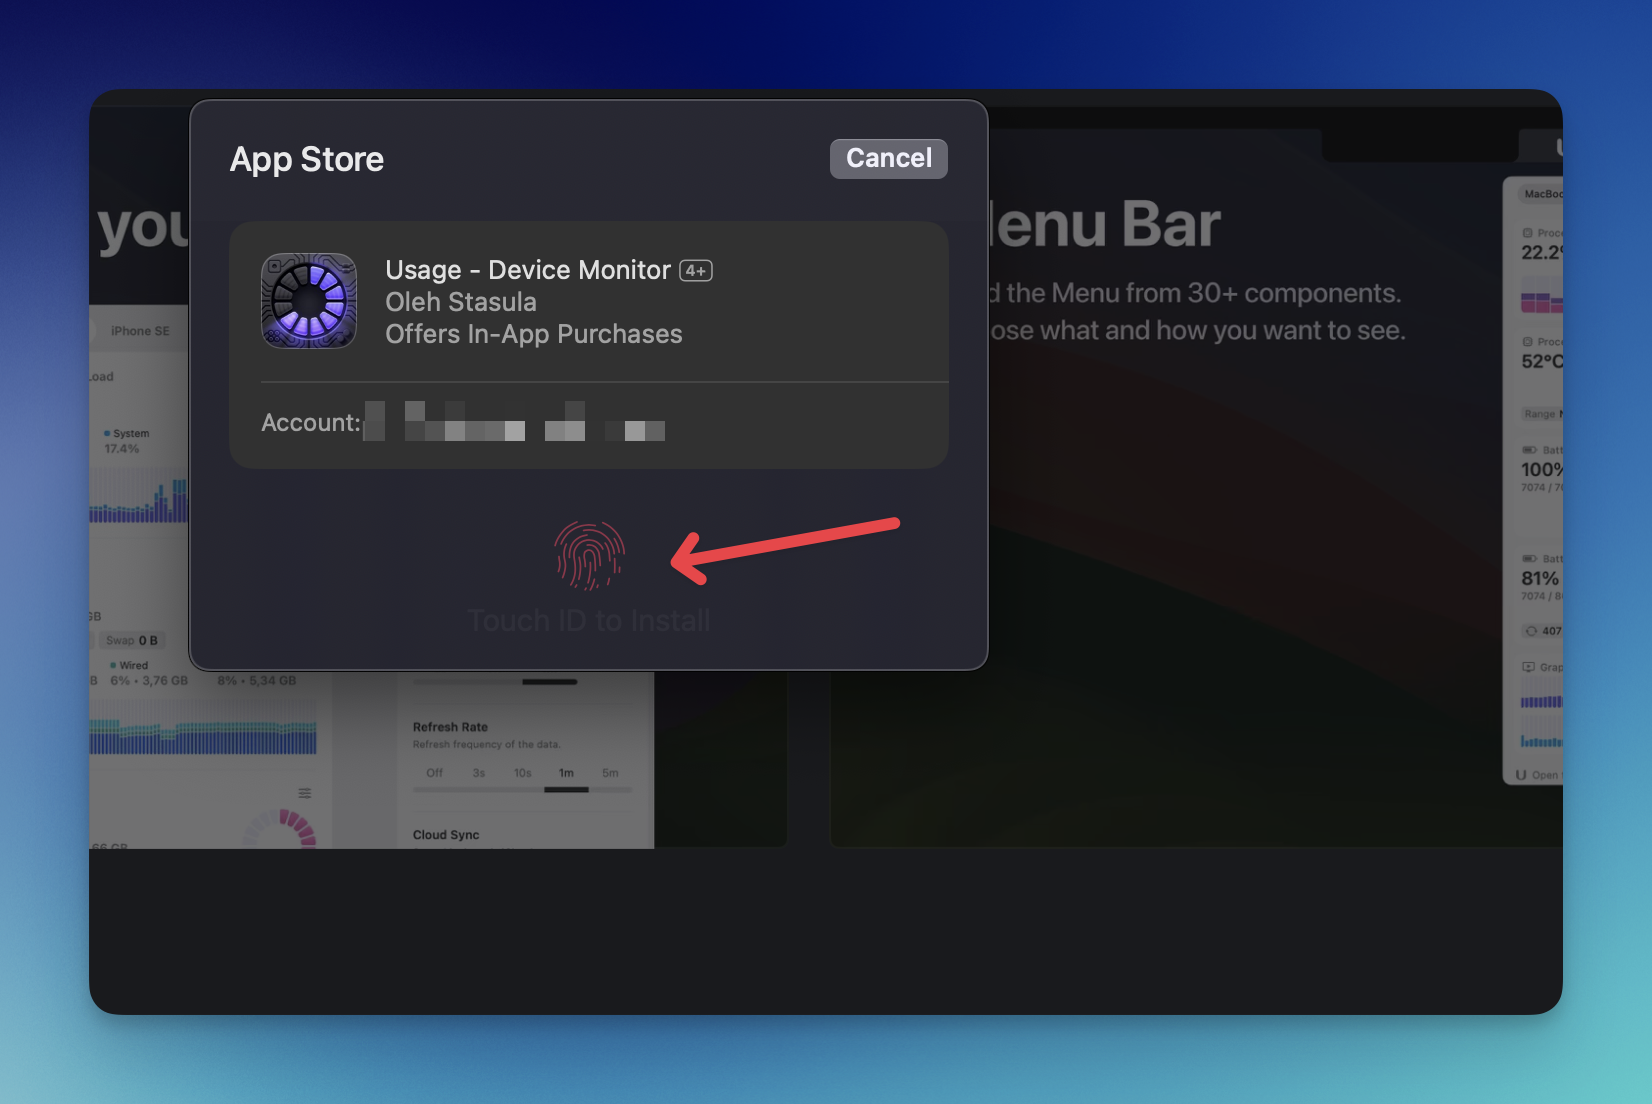
Task: Click the "6% · 3,76 GB" value
Action: [149, 681]
